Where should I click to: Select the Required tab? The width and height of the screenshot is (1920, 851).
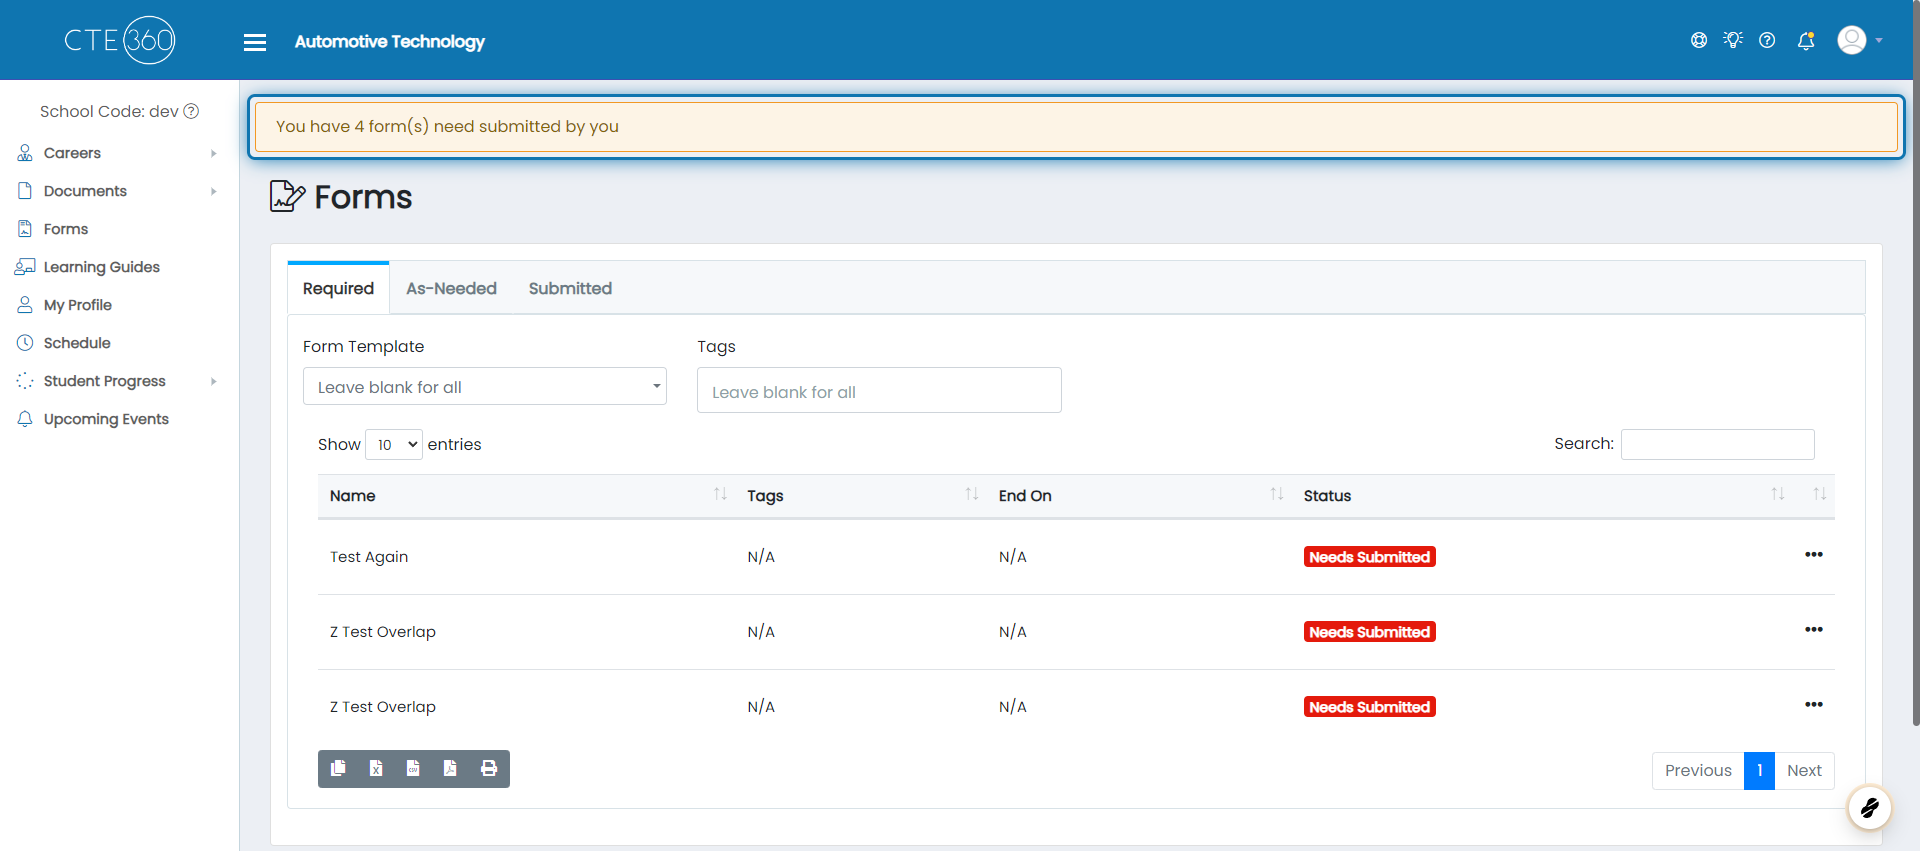pos(338,288)
